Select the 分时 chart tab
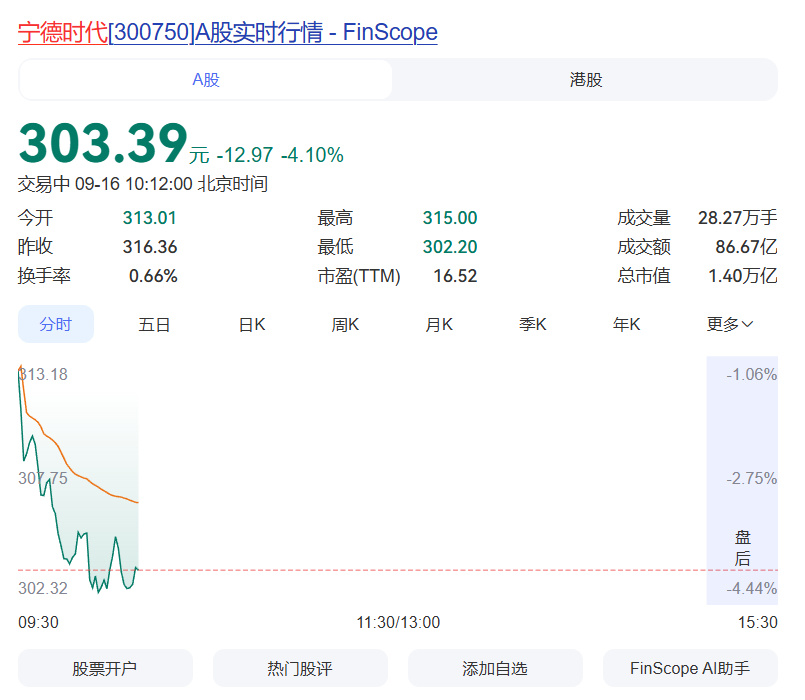The height and width of the screenshot is (700, 805). pyautogui.click(x=56, y=324)
